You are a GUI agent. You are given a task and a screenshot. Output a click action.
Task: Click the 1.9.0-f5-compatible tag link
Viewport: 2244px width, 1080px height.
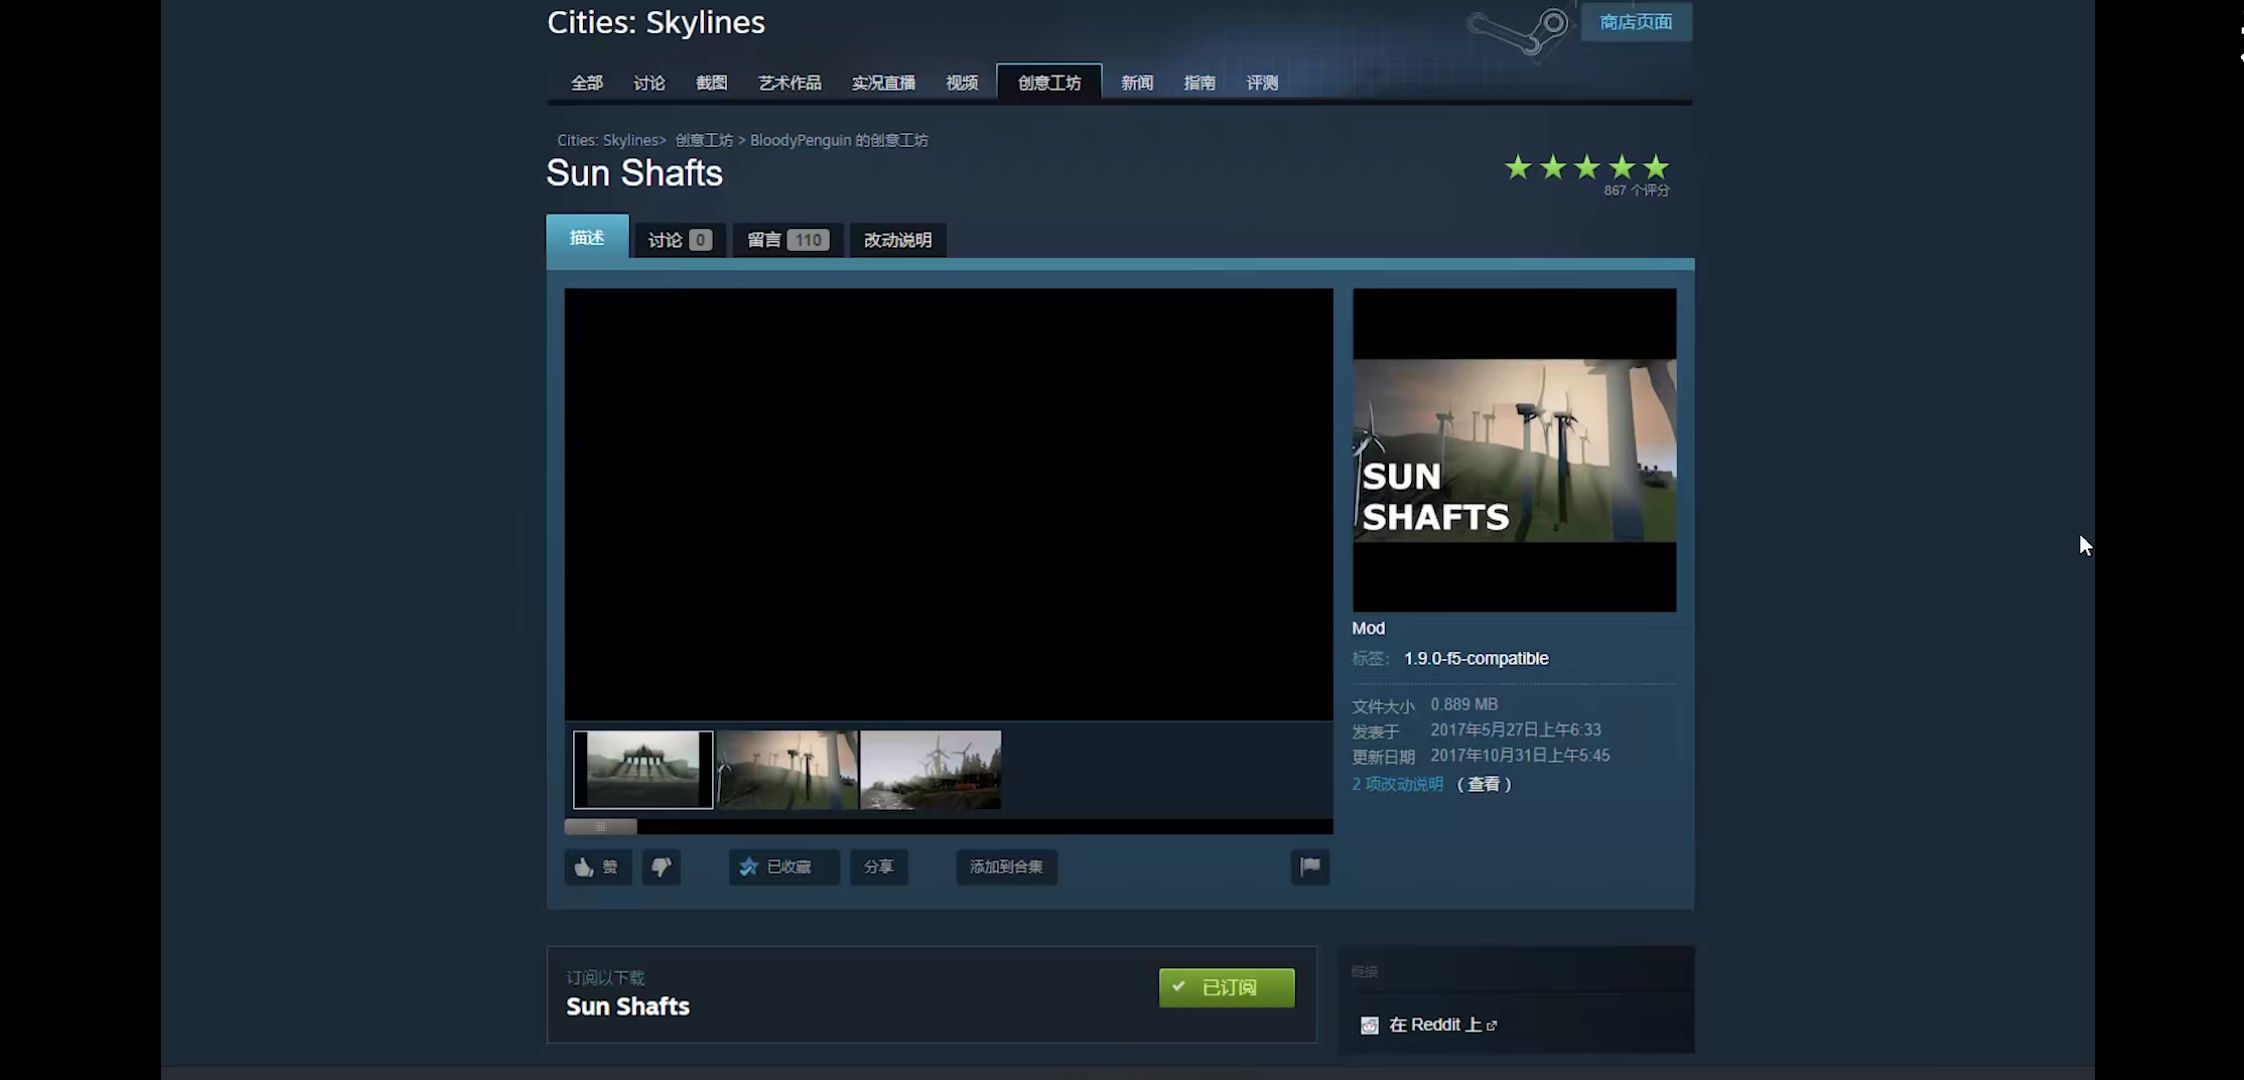[1476, 658]
